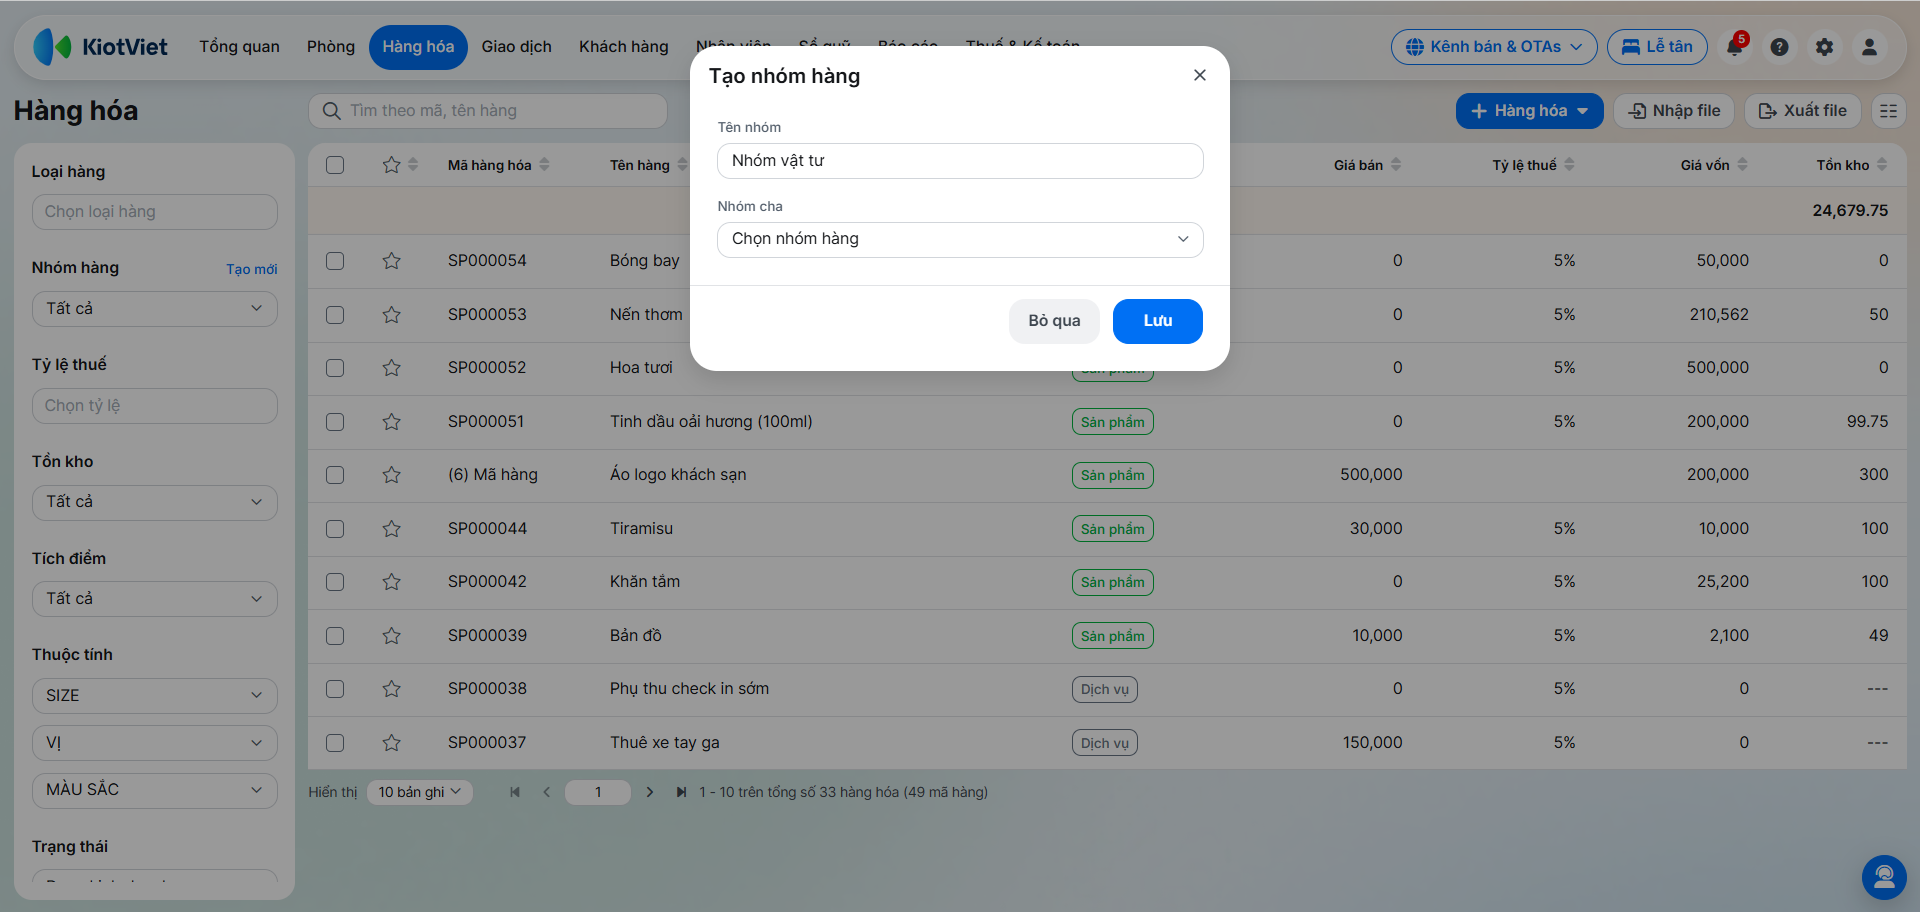This screenshot has width=1920, height=912.
Task: Tick the checkbox for SP000052
Action: pos(335,368)
